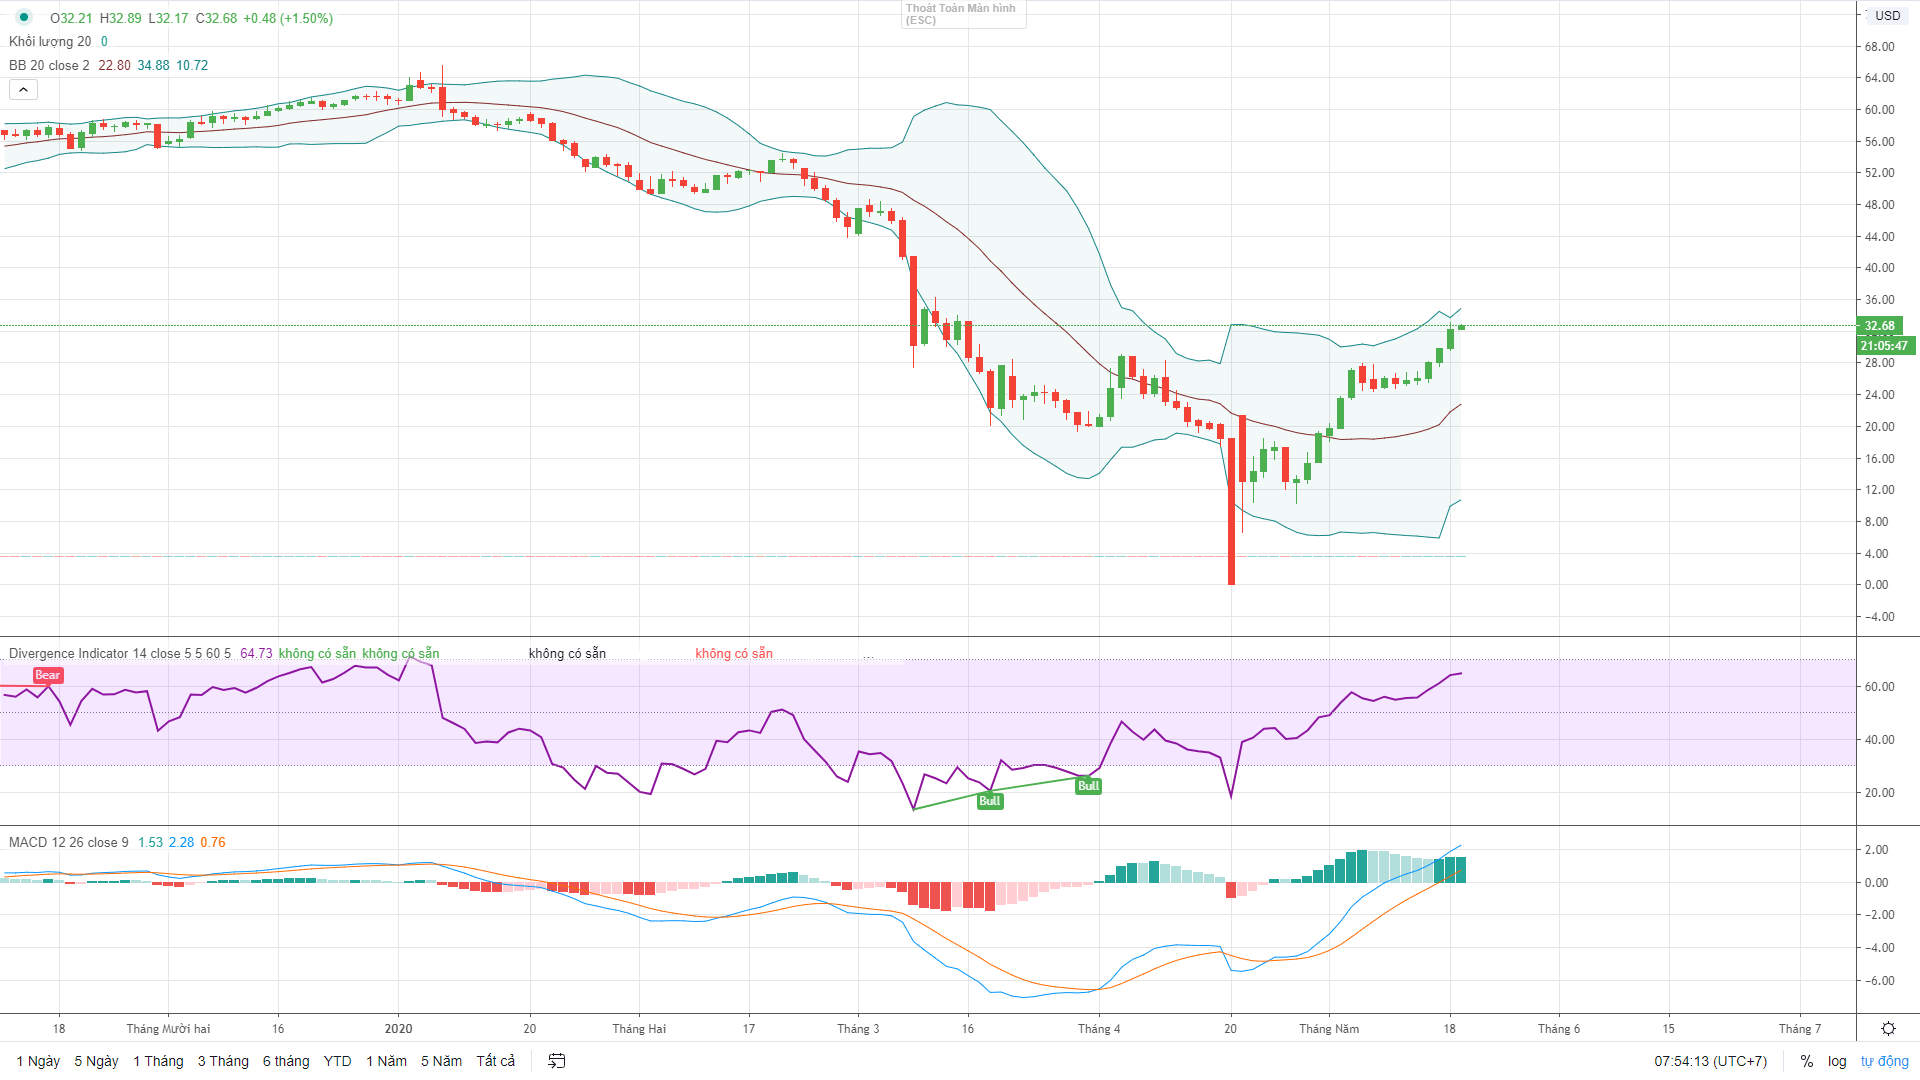Toggle percent scale mode

tap(1806, 1061)
